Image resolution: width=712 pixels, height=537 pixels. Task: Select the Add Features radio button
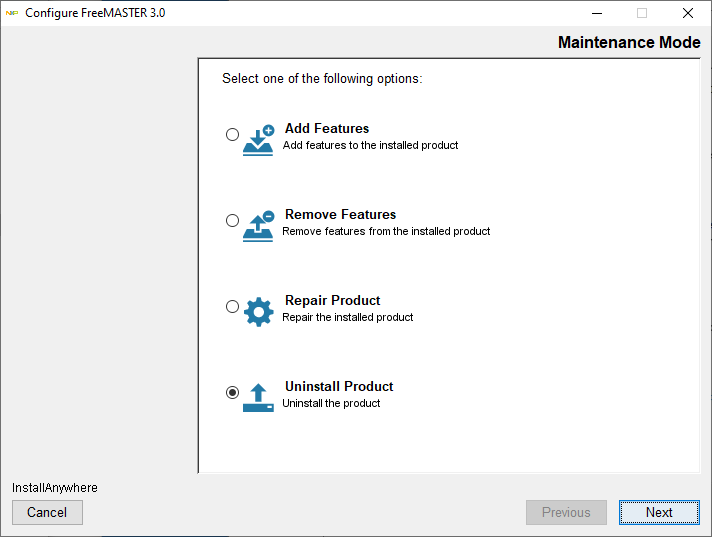point(233,135)
